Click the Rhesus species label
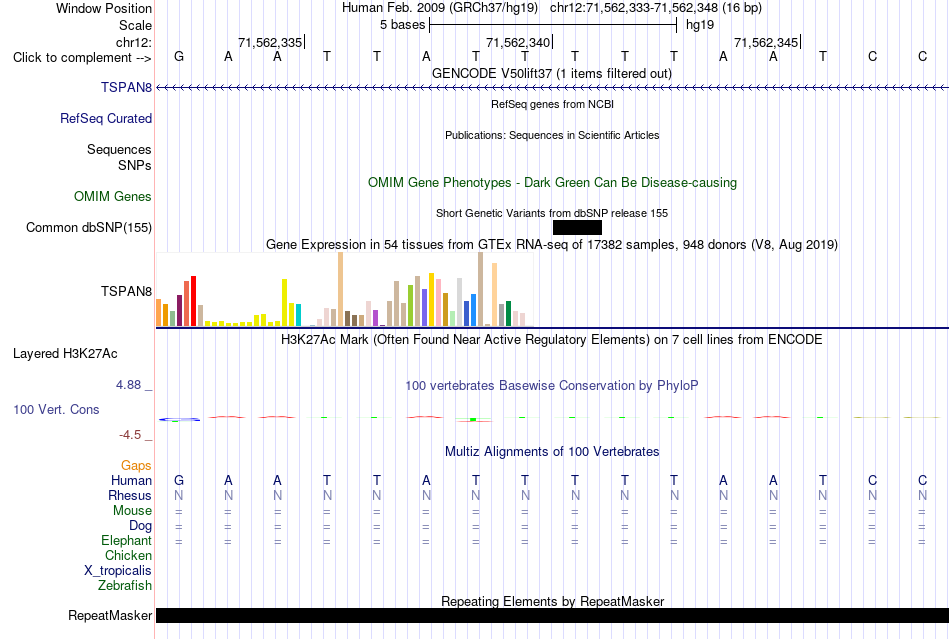Screen dimensions: 950x639 [x=130, y=495]
